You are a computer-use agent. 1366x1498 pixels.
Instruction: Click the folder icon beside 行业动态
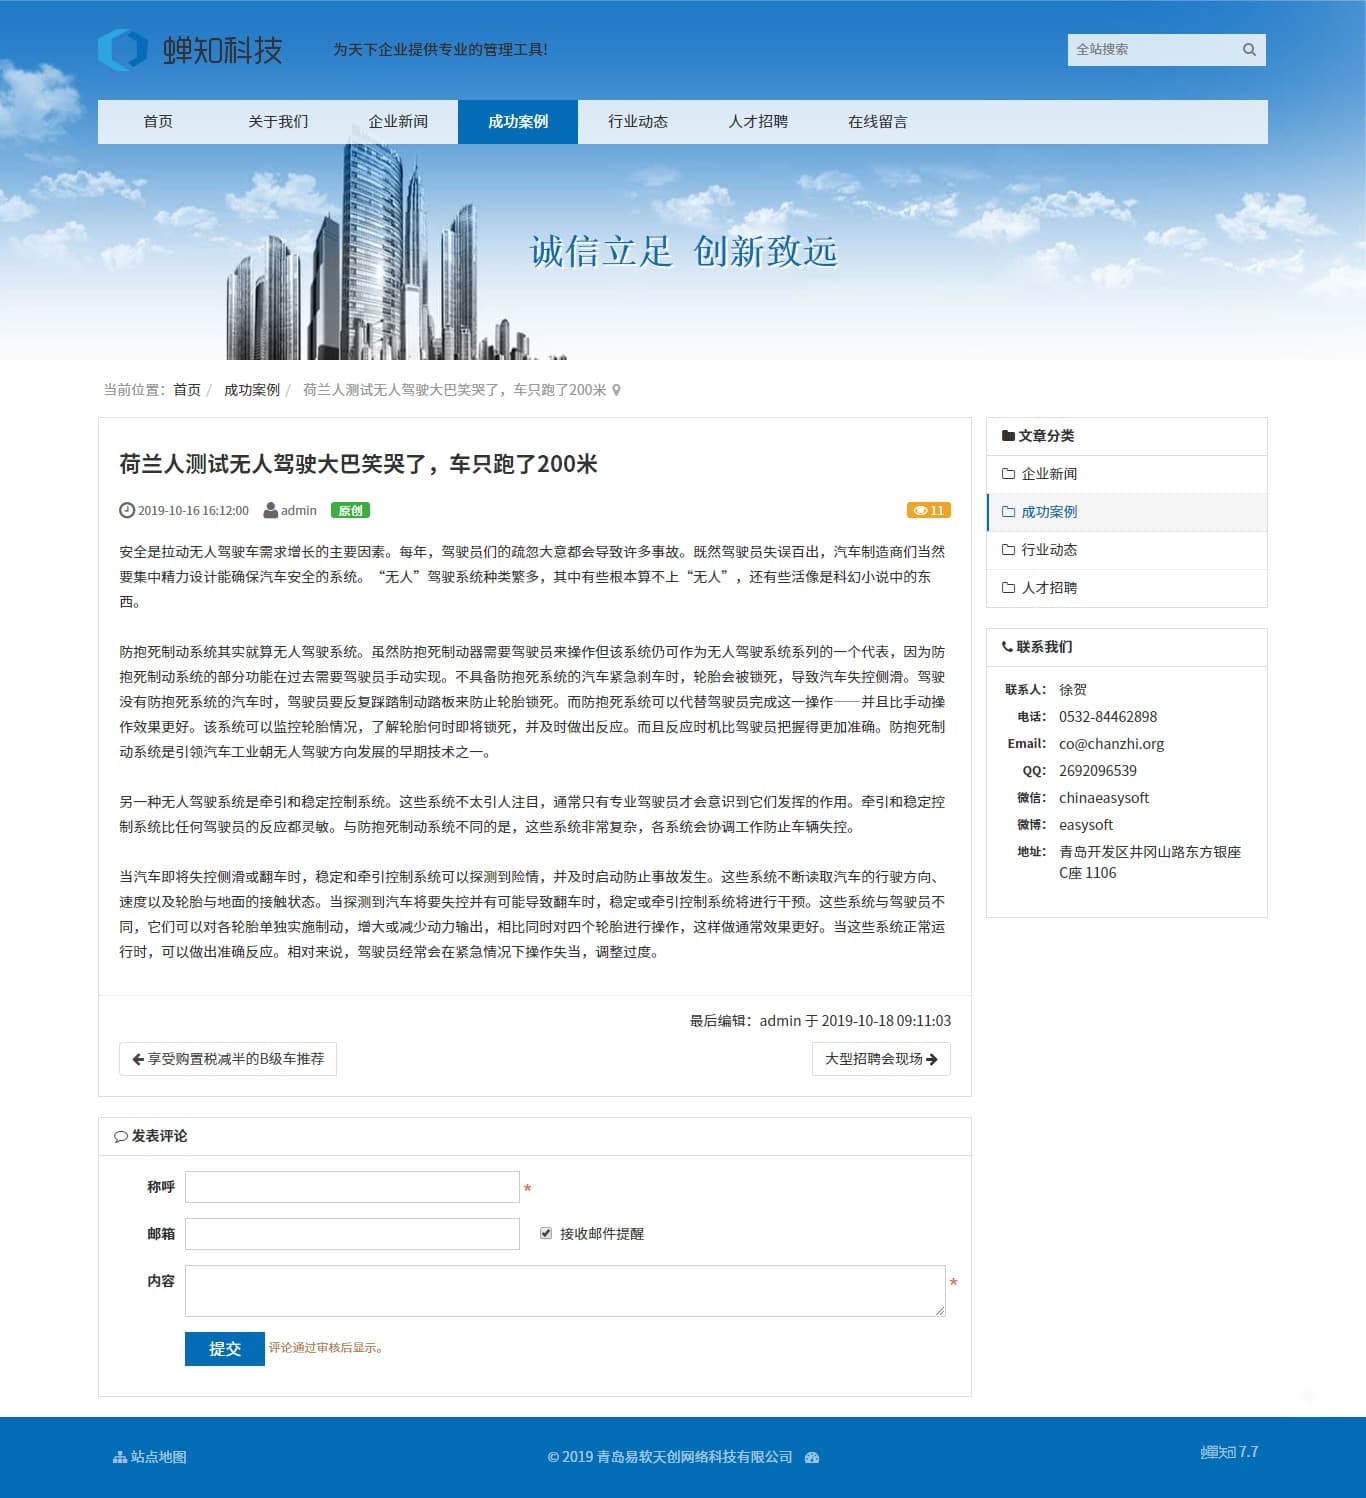[x=1009, y=550]
